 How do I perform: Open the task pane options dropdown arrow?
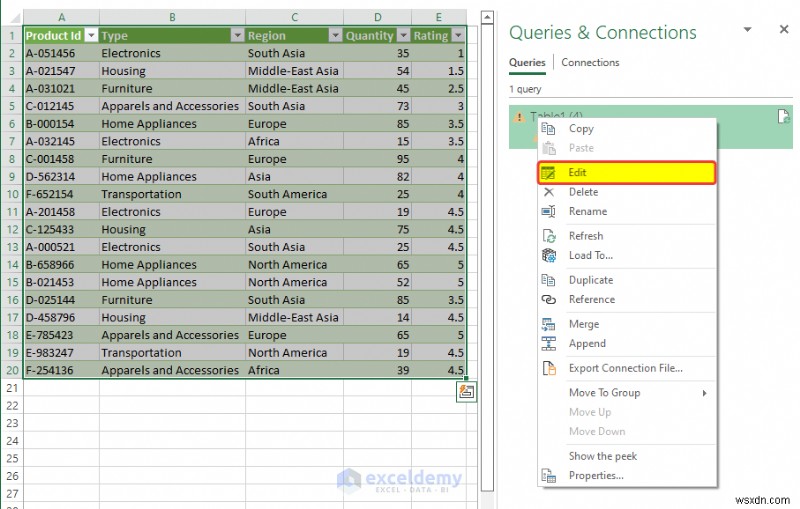[747, 30]
